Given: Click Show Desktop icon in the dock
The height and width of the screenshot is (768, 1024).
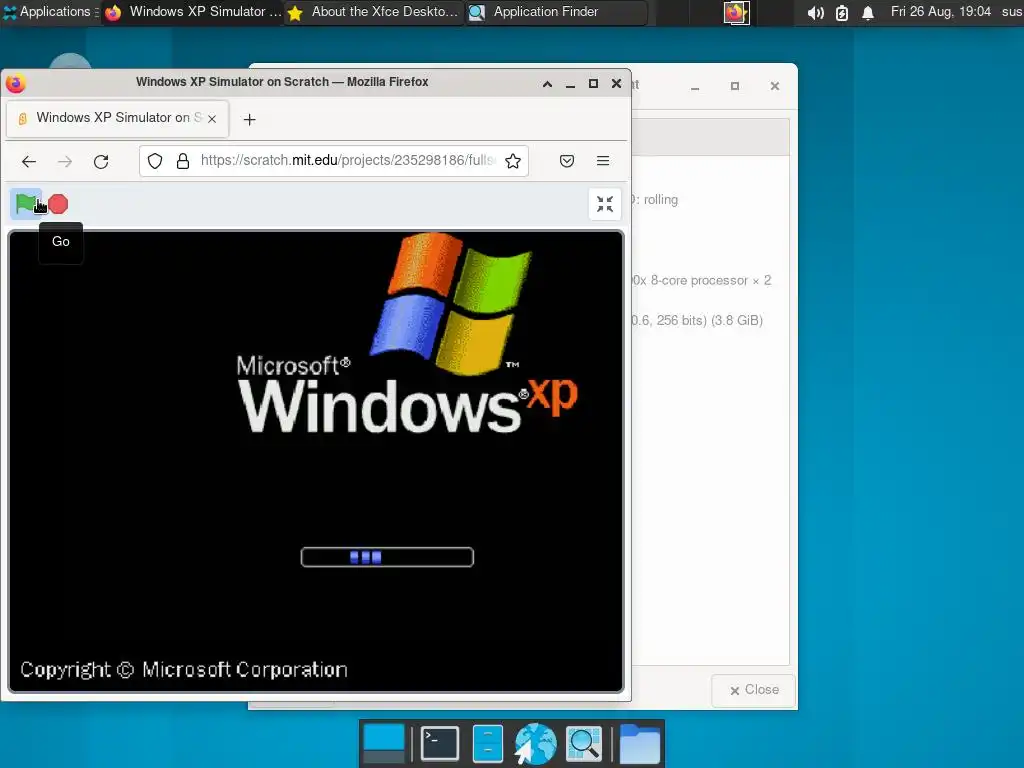Looking at the screenshot, I should (x=384, y=743).
